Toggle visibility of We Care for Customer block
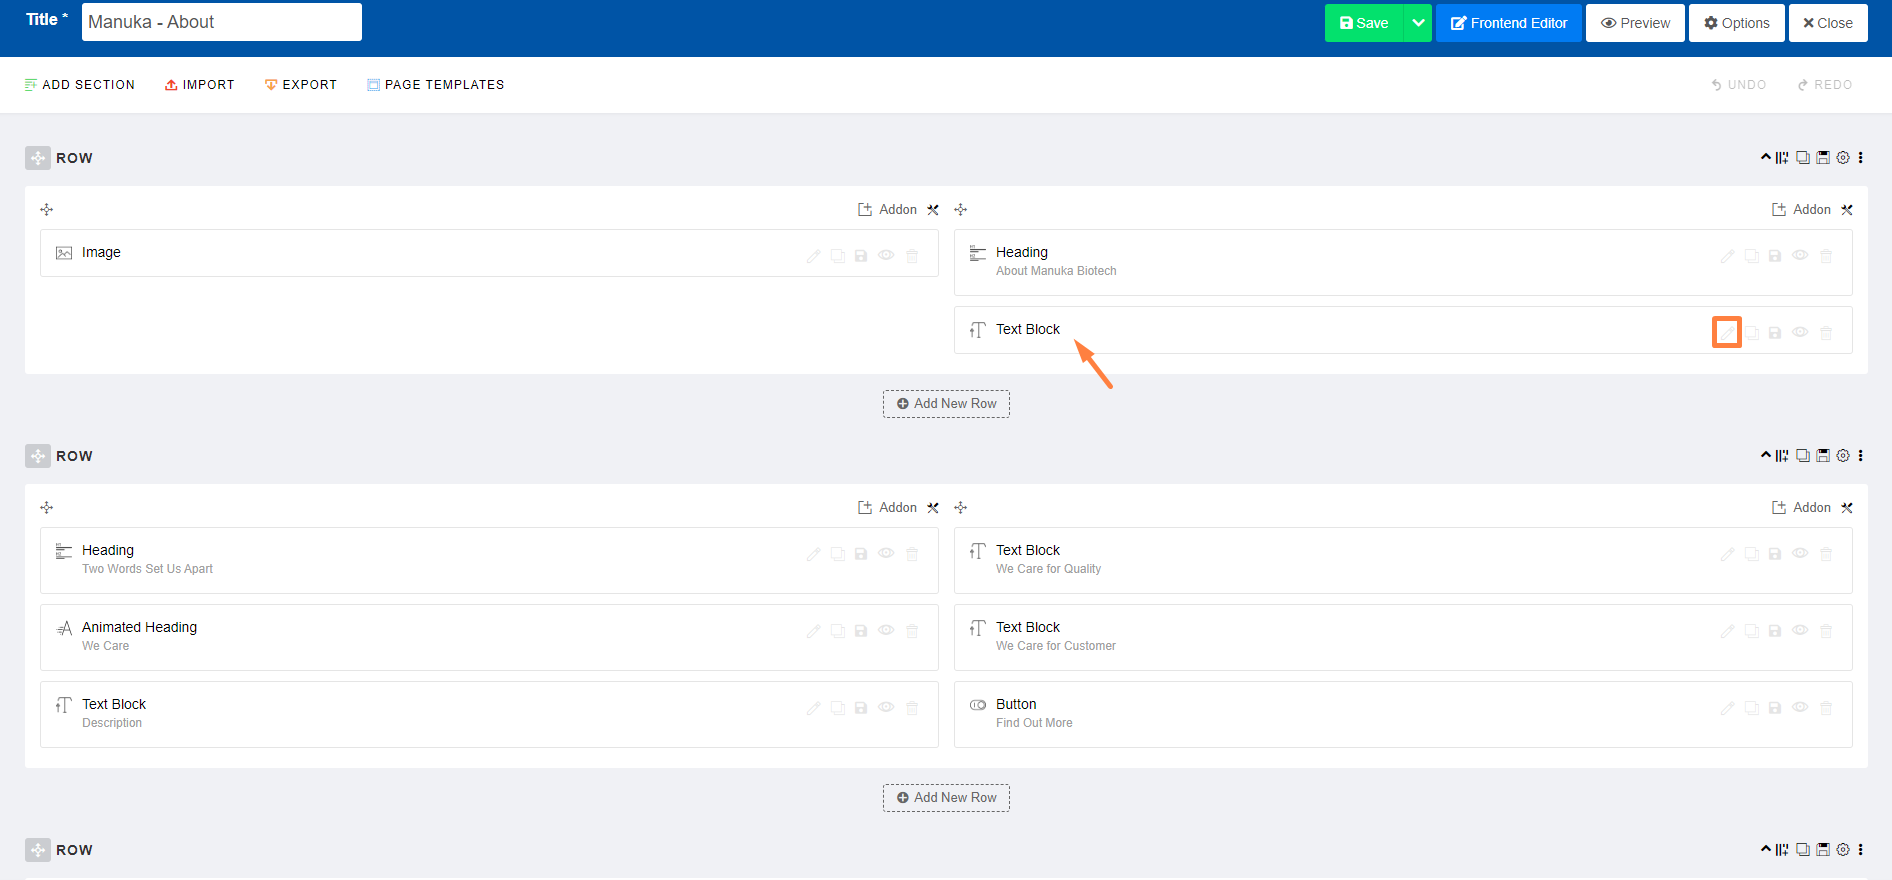The width and height of the screenshot is (1892, 880). (x=1800, y=631)
